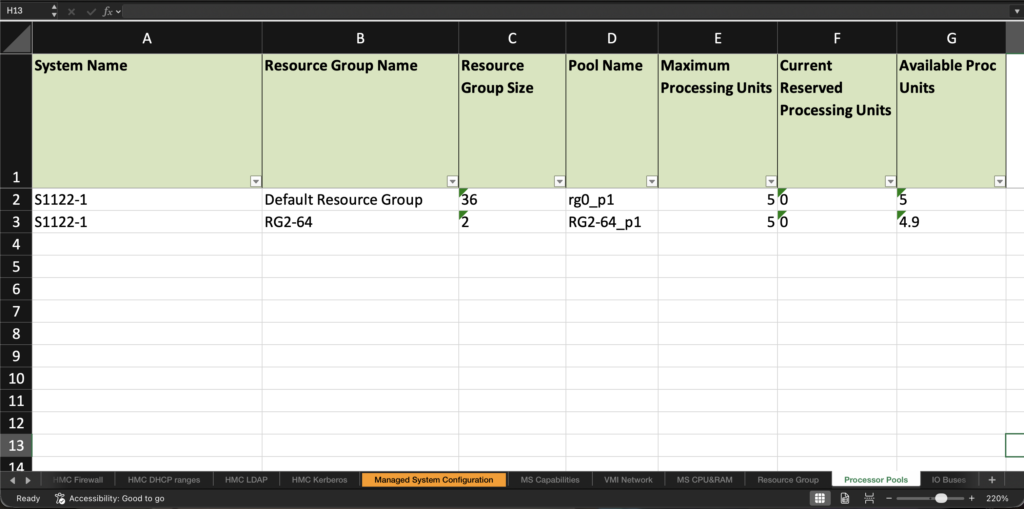Viewport: 1024px width, 509px height.
Task: Open the System Name filter dropdown
Action: (255, 181)
